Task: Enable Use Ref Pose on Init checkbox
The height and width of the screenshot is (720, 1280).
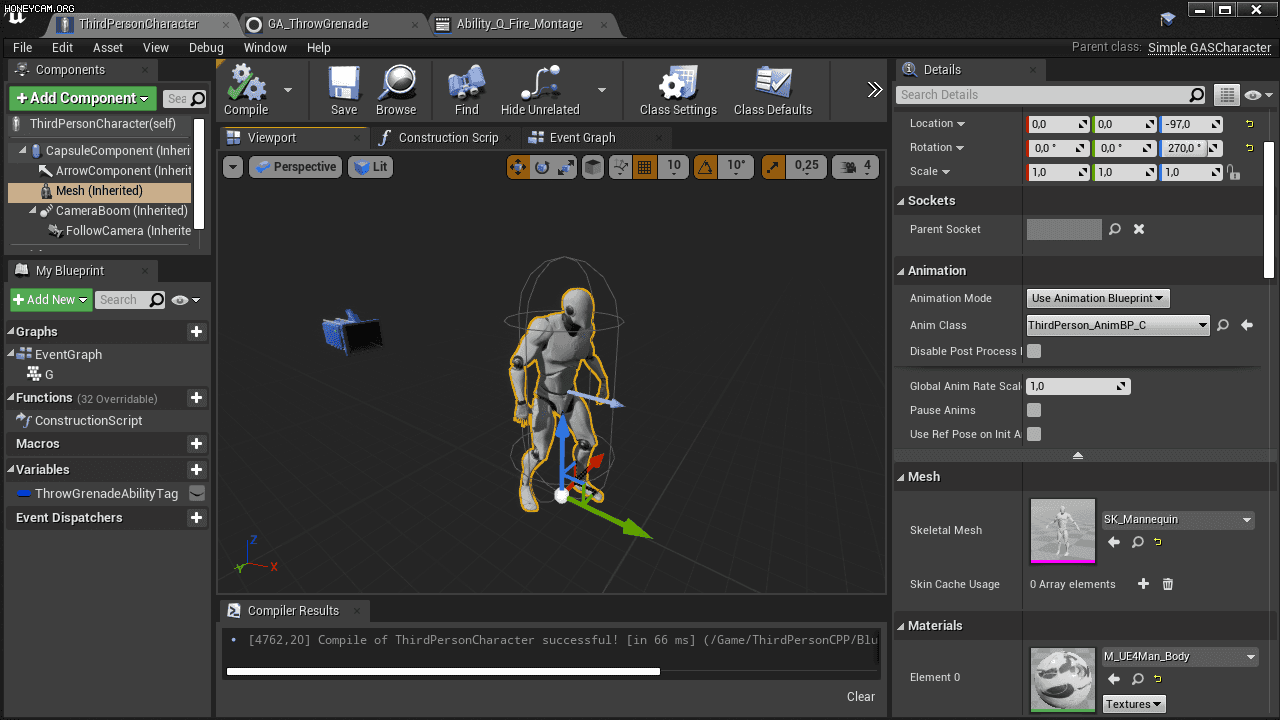Action: pyautogui.click(x=1034, y=434)
